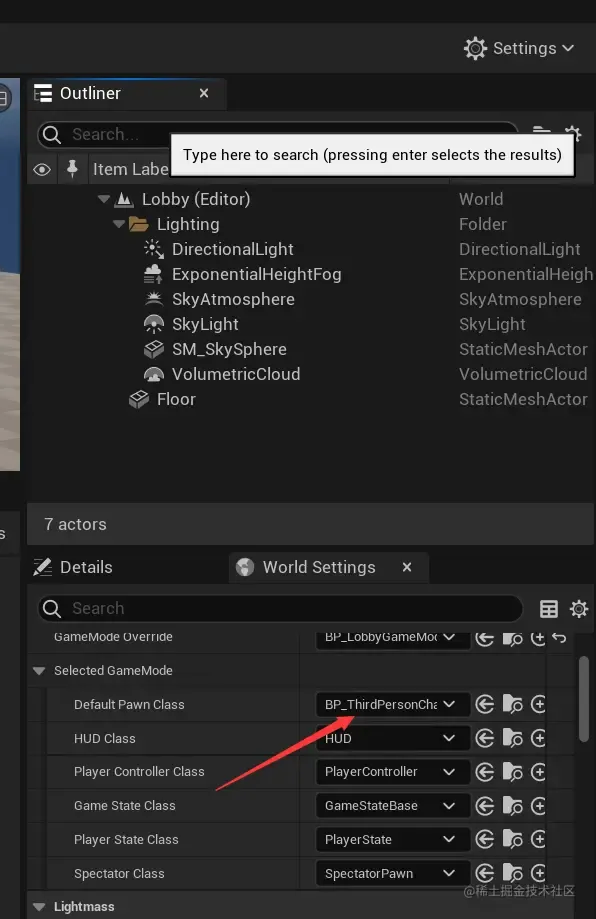This screenshot has width=596, height=919.
Task: Collapse the Lobby (Editor) world tree
Action: pyautogui.click(x=104, y=199)
